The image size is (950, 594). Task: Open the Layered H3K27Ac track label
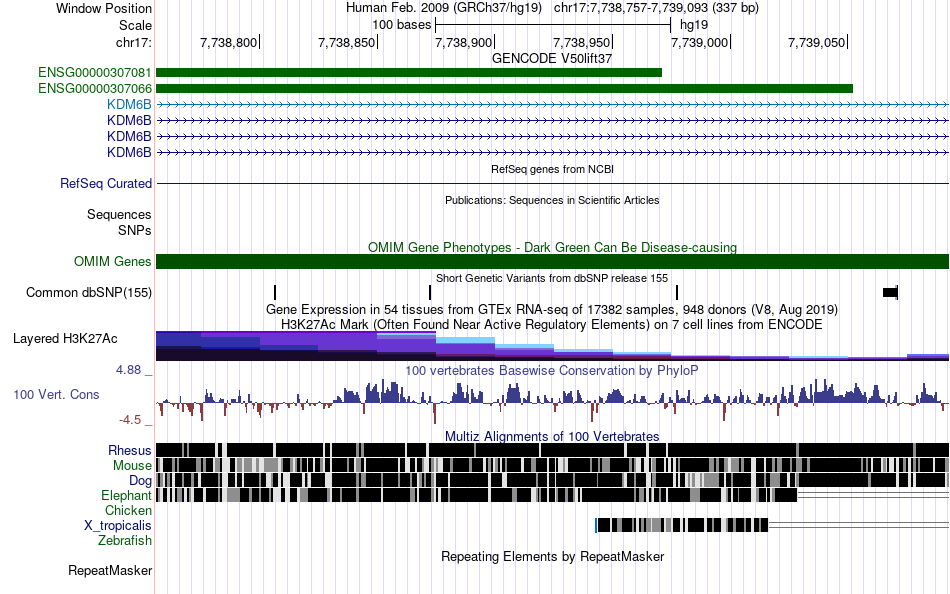[65, 339]
